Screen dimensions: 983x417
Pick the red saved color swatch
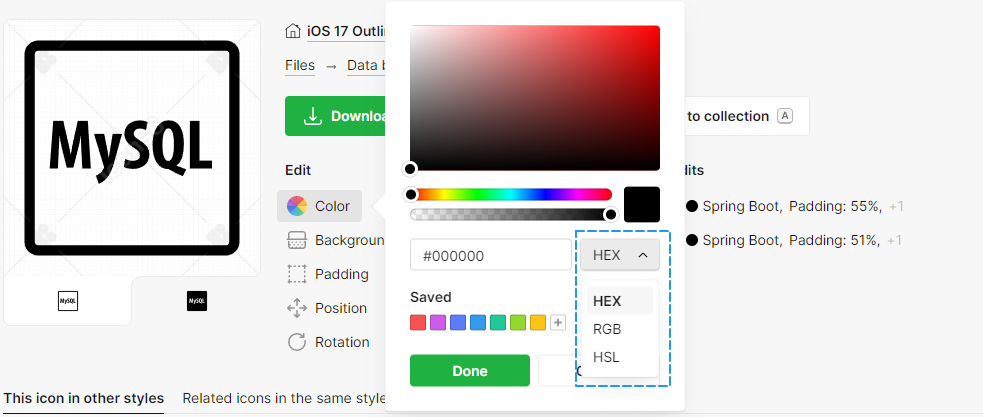click(x=418, y=323)
